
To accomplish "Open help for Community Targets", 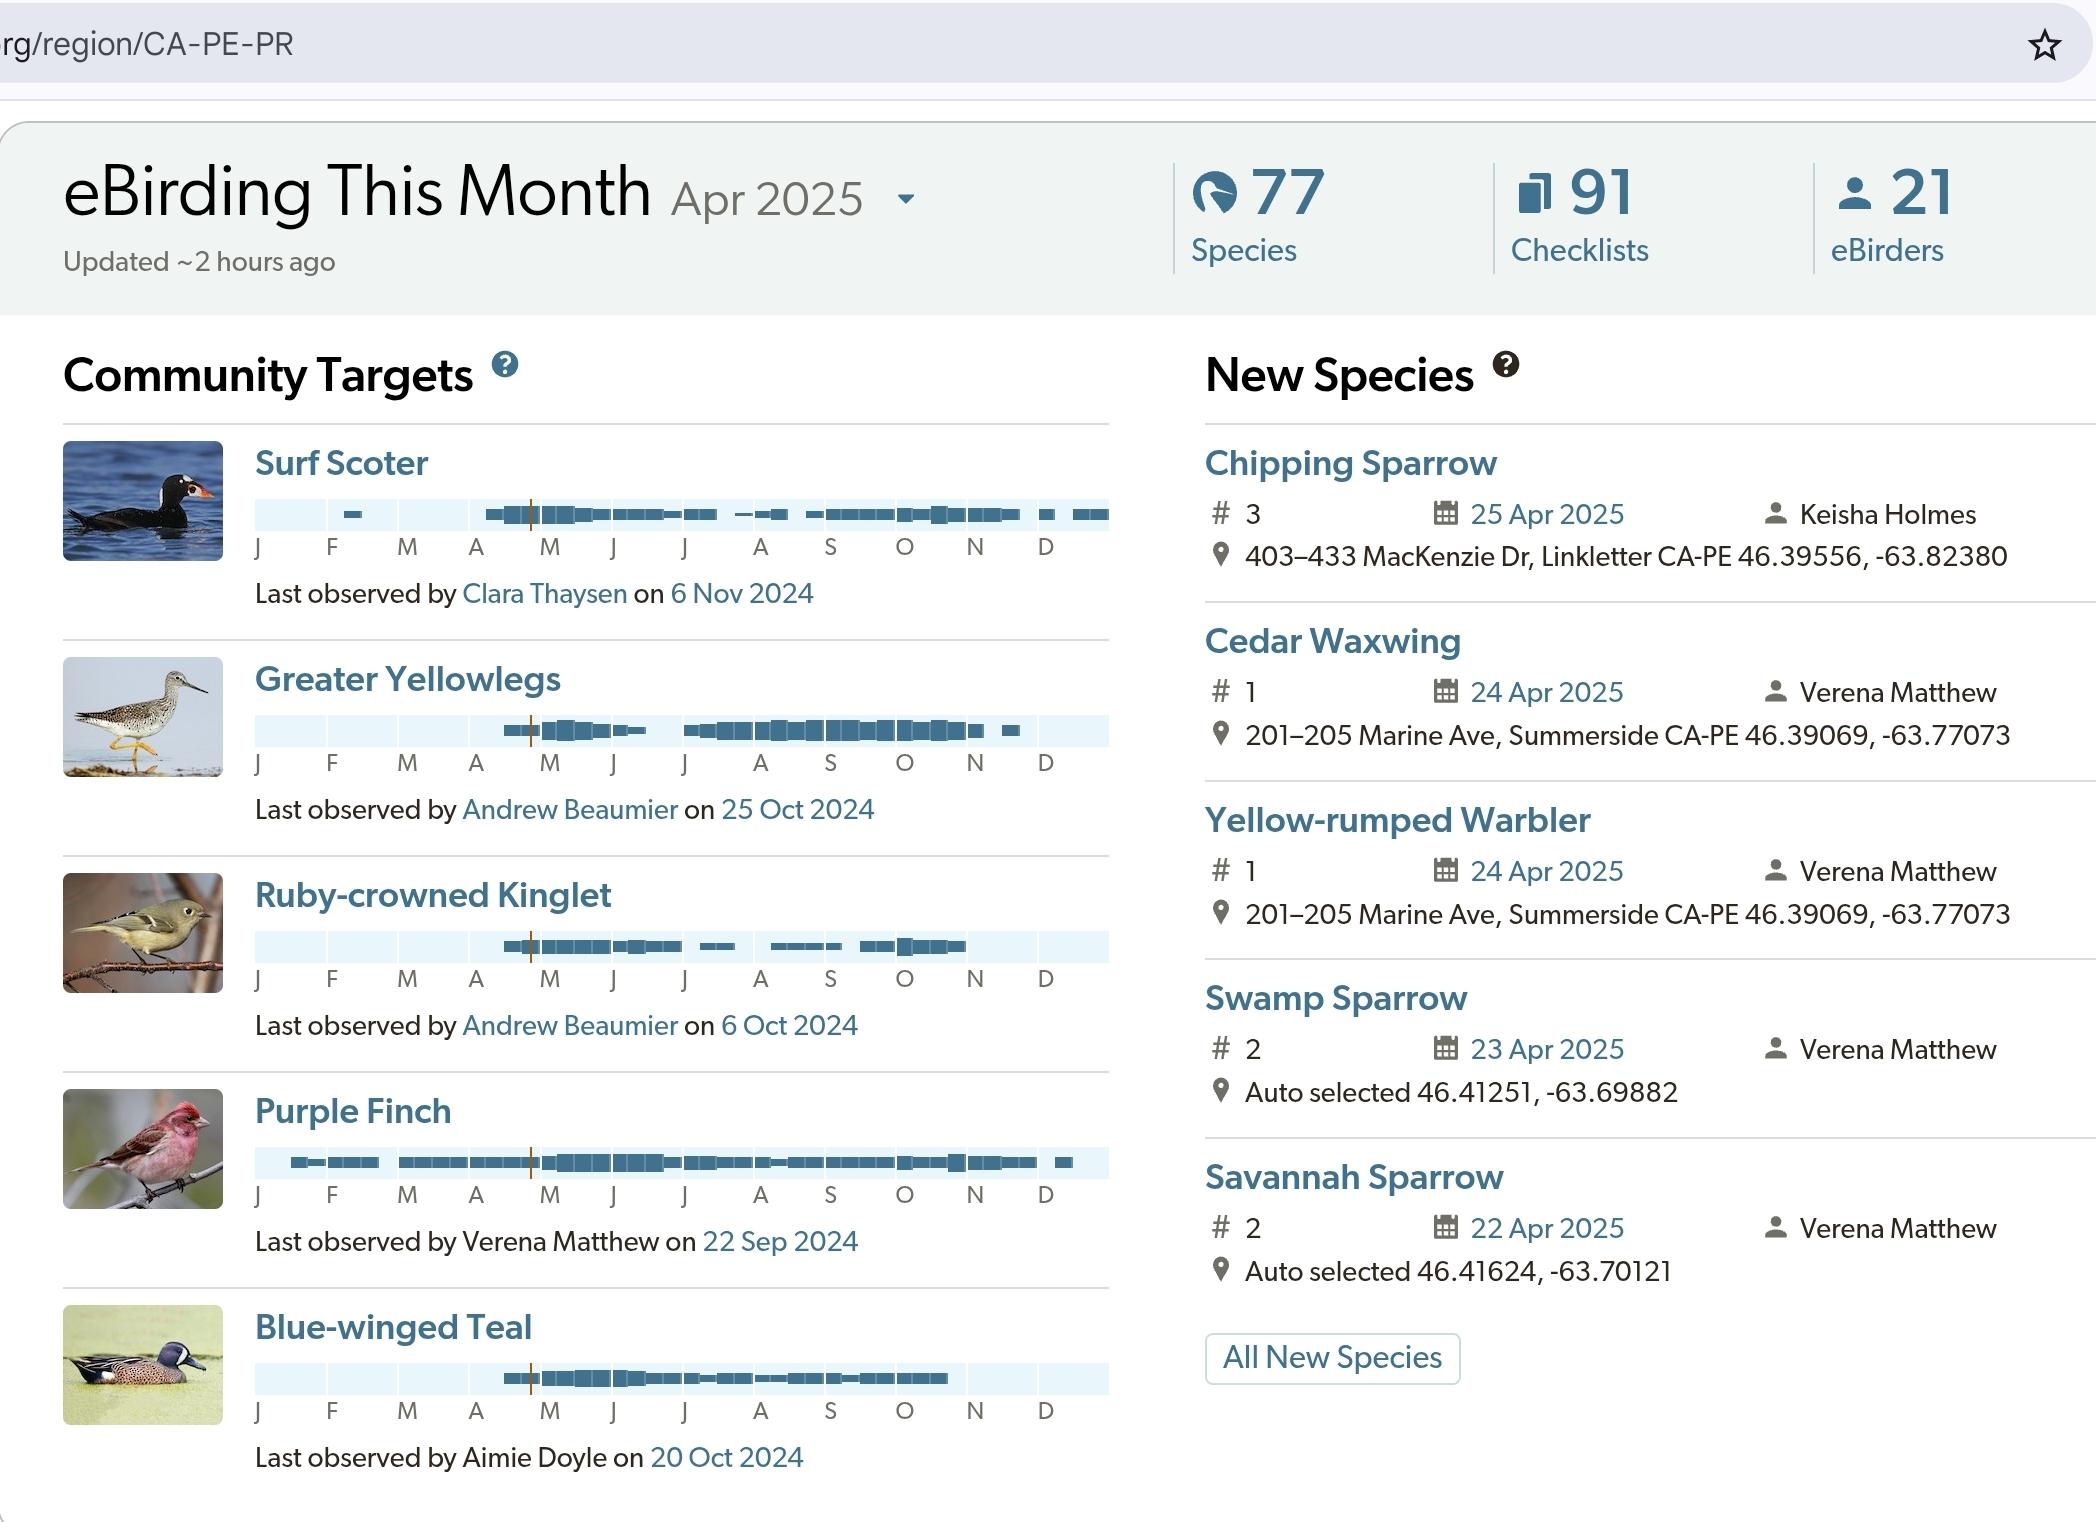I will (505, 365).
